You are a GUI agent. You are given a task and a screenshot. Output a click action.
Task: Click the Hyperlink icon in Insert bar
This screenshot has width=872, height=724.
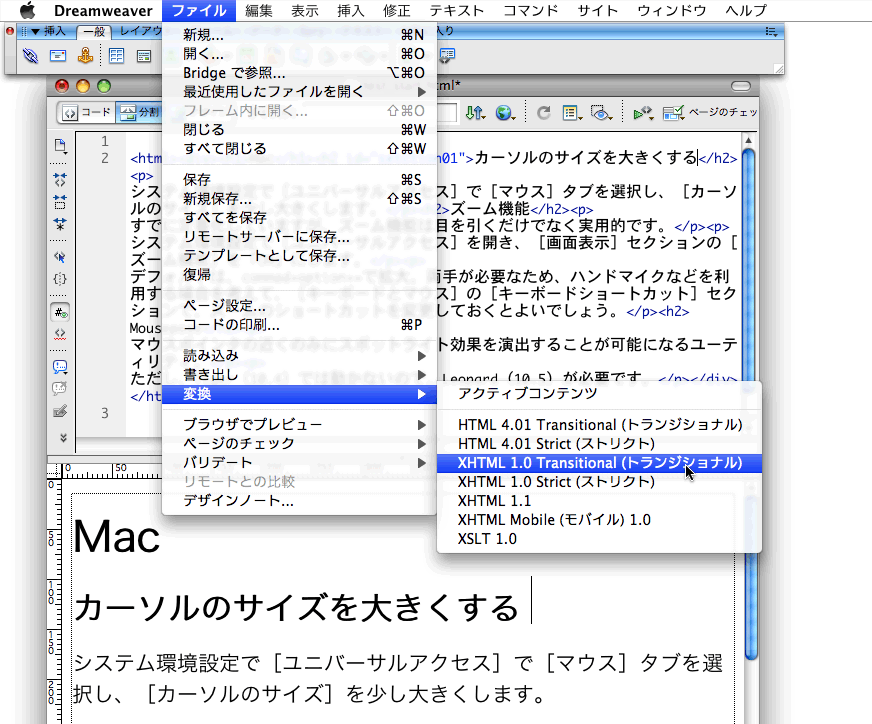(x=30, y=56)
